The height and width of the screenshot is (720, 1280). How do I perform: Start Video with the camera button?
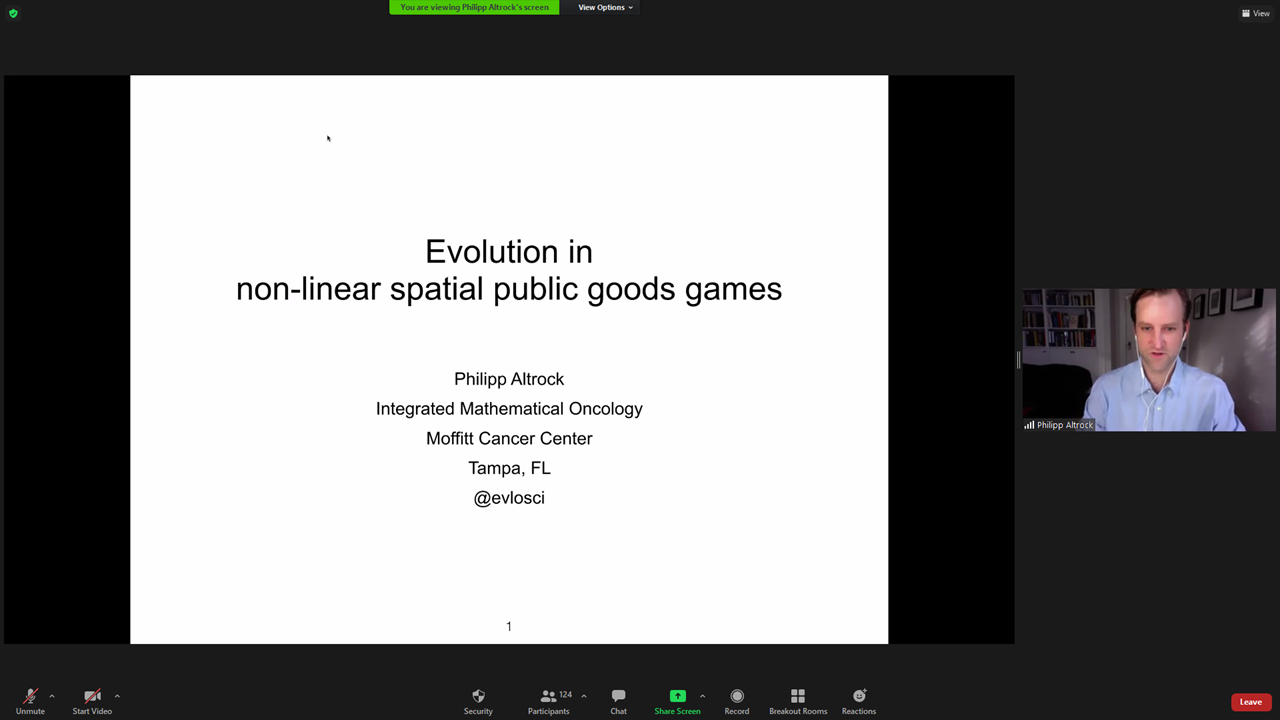coord(92,700)
